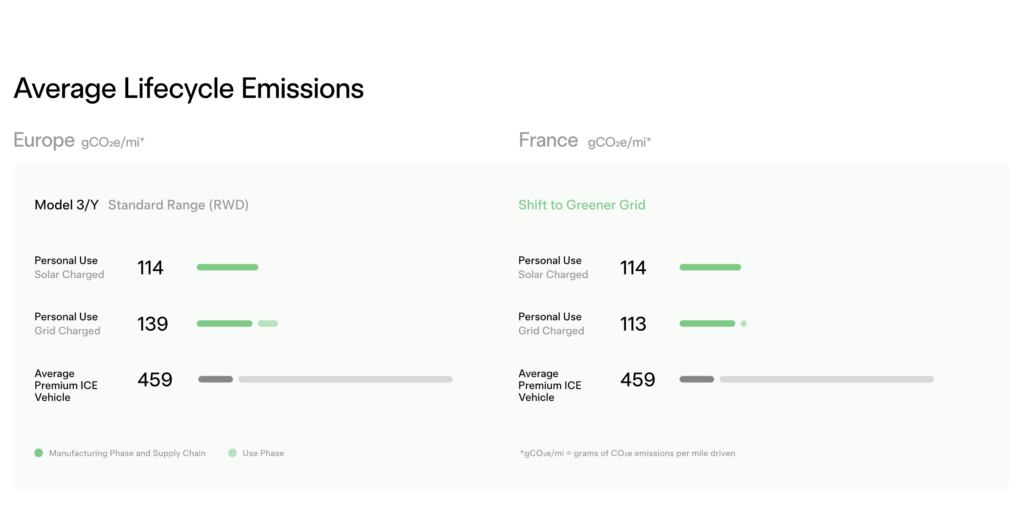Click Europe solar charged green bar

227,267
